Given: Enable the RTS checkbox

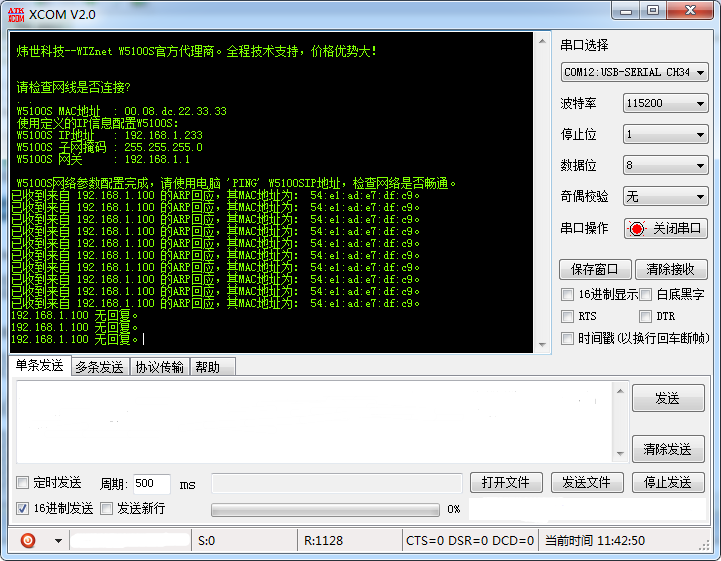Looking at the screenshot, I should point(567,316).
